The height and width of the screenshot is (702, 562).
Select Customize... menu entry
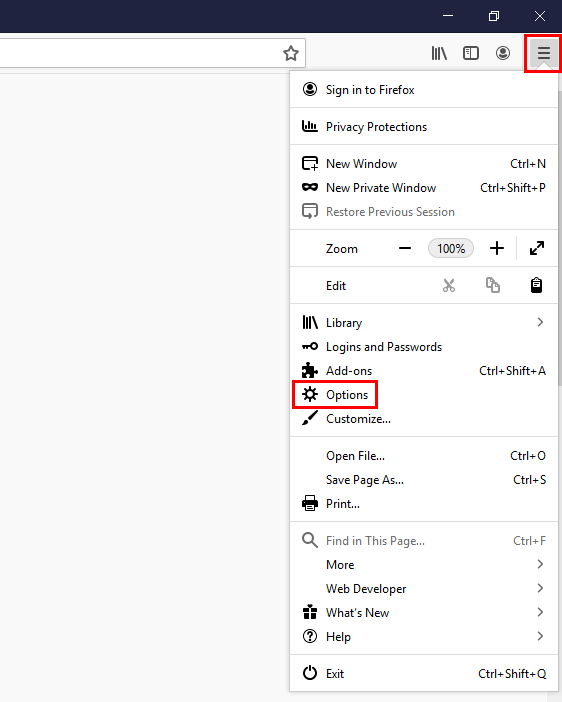(x=424, y=418)
